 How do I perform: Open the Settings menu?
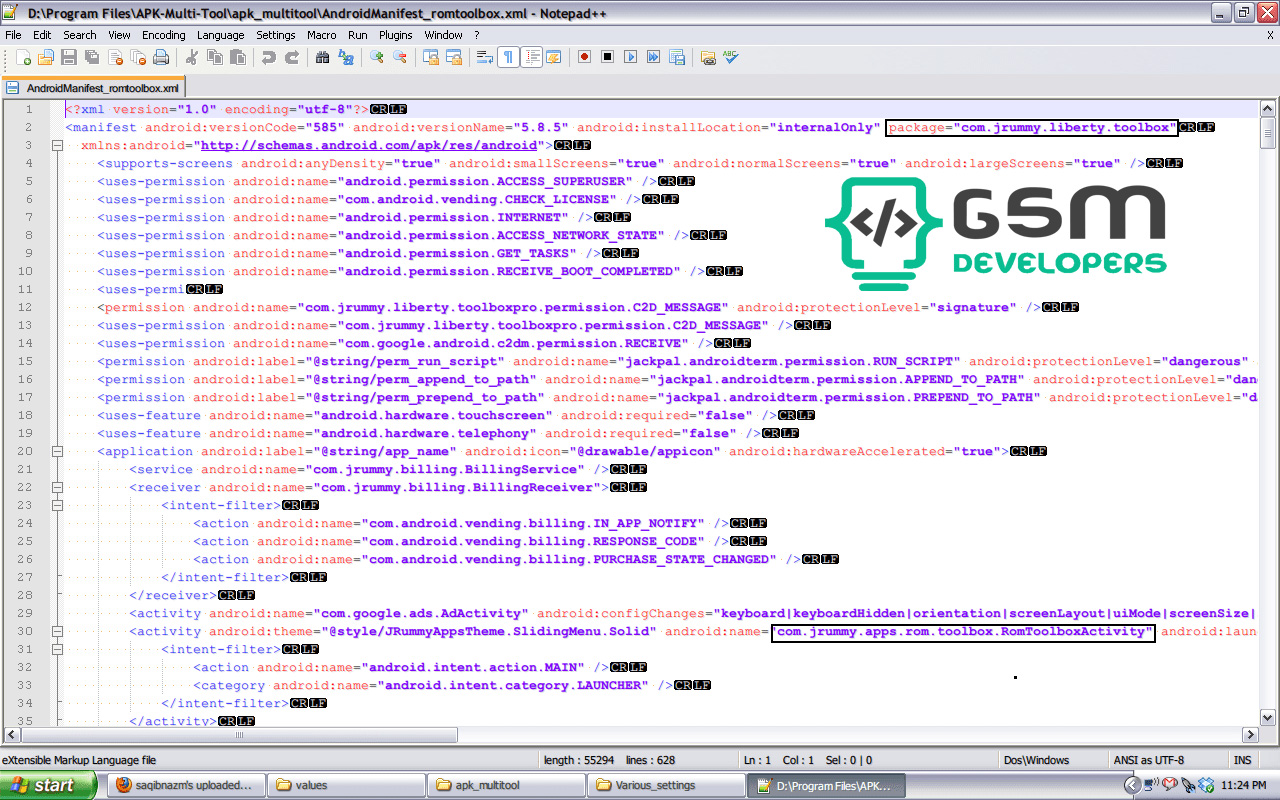pos(276,35)
